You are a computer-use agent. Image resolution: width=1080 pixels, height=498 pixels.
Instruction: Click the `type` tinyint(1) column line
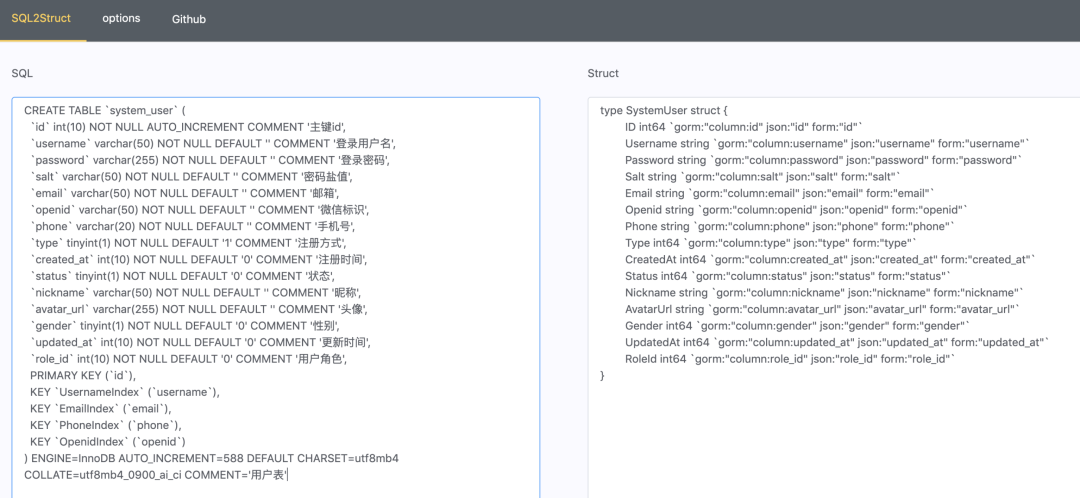tap(189, 242)
